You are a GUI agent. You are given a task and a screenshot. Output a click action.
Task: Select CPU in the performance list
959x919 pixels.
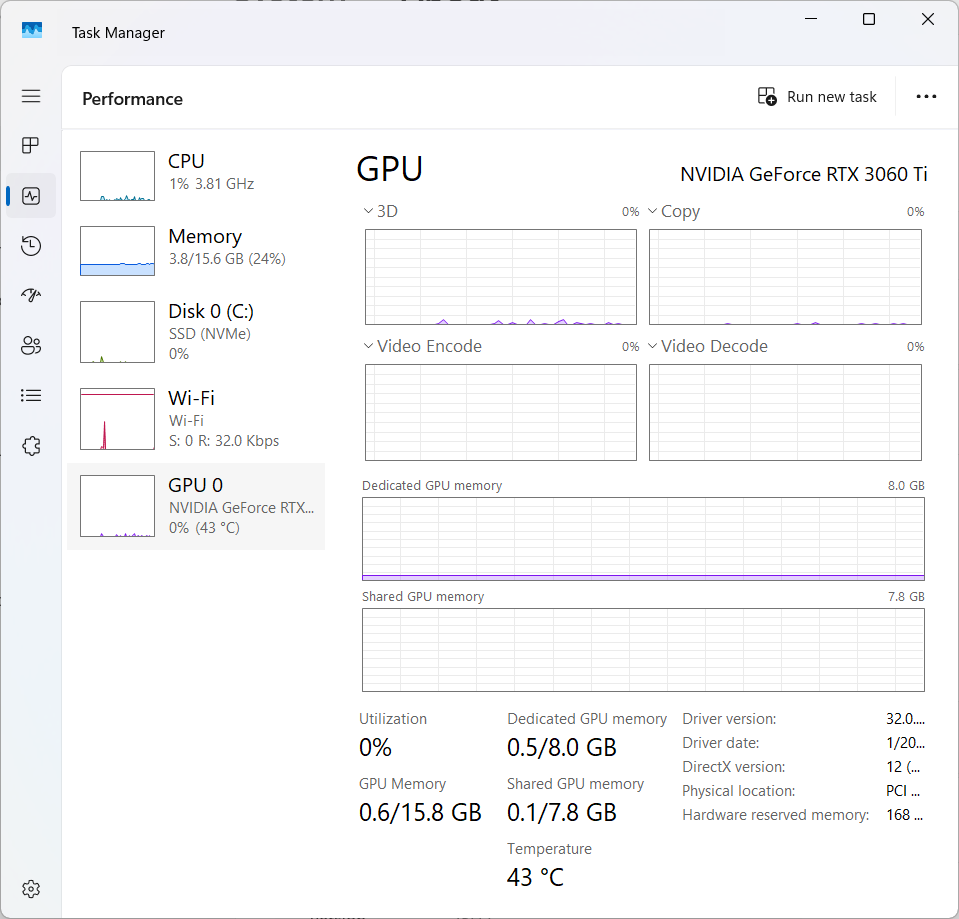[196, 176]
